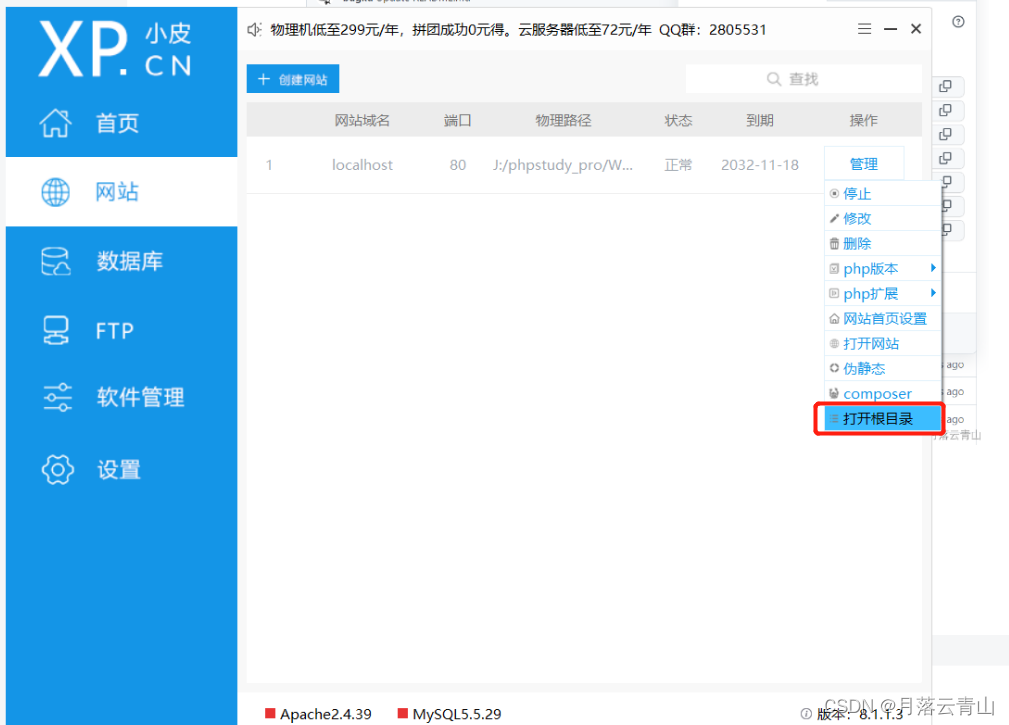1009x725 pixels.
Task: Click the globe icon beside 打开网站
Action: pos(835,343)
